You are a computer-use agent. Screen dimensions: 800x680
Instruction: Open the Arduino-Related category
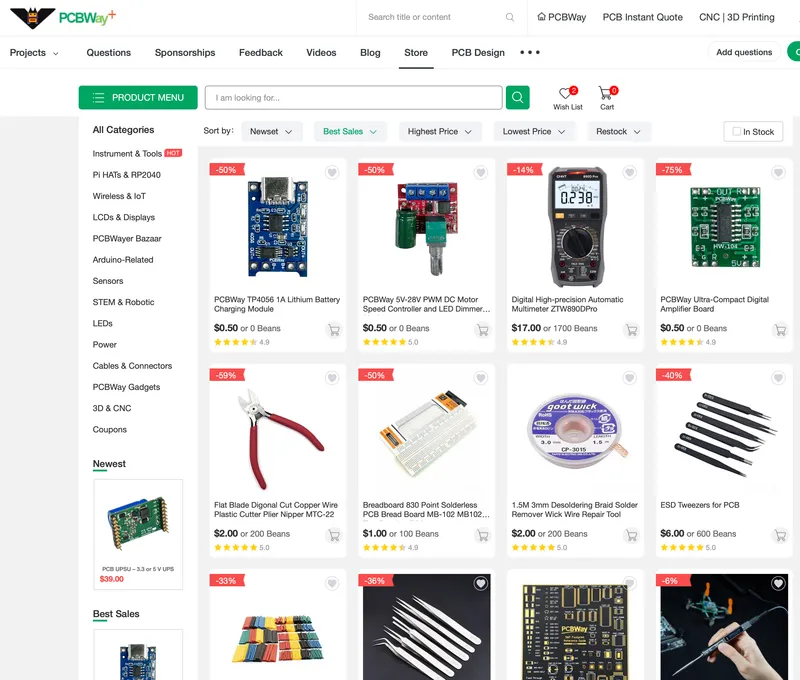(123, 260)
